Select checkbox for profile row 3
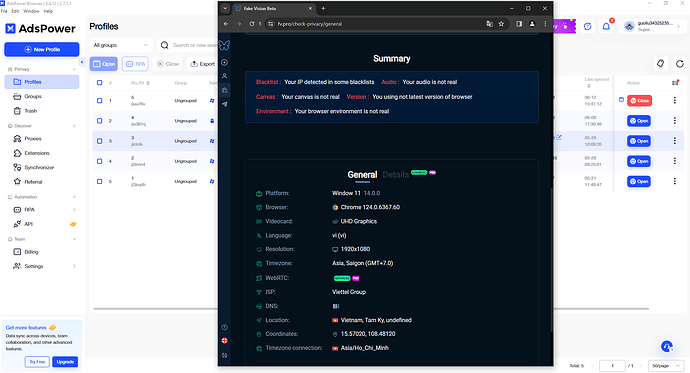This screenshot has height=373, width=690. click(x=99, y=141)
